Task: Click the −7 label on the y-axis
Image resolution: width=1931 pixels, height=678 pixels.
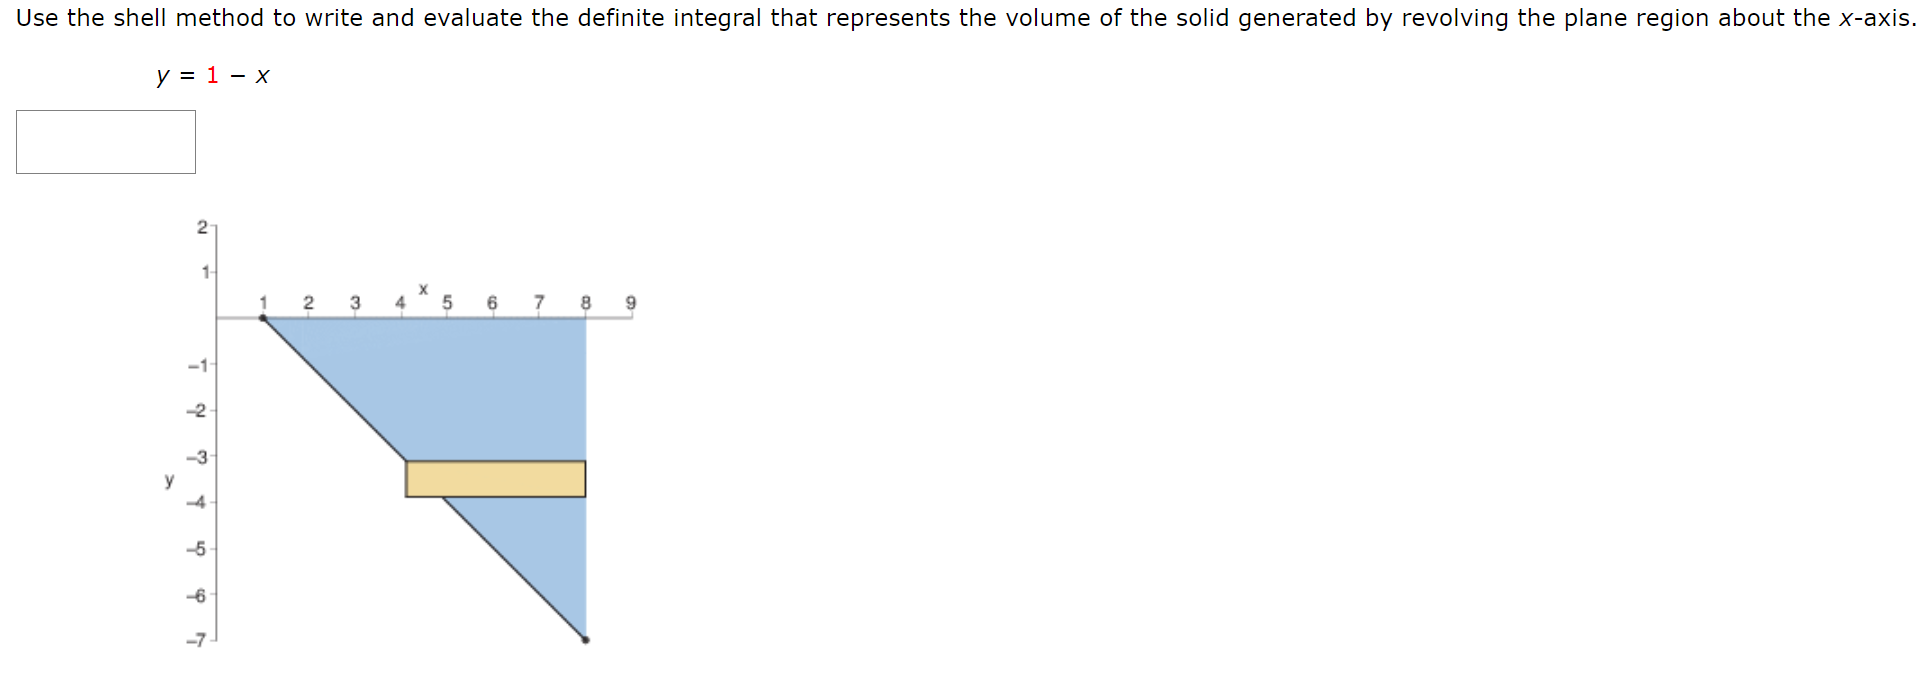Action: coord(194,637)
